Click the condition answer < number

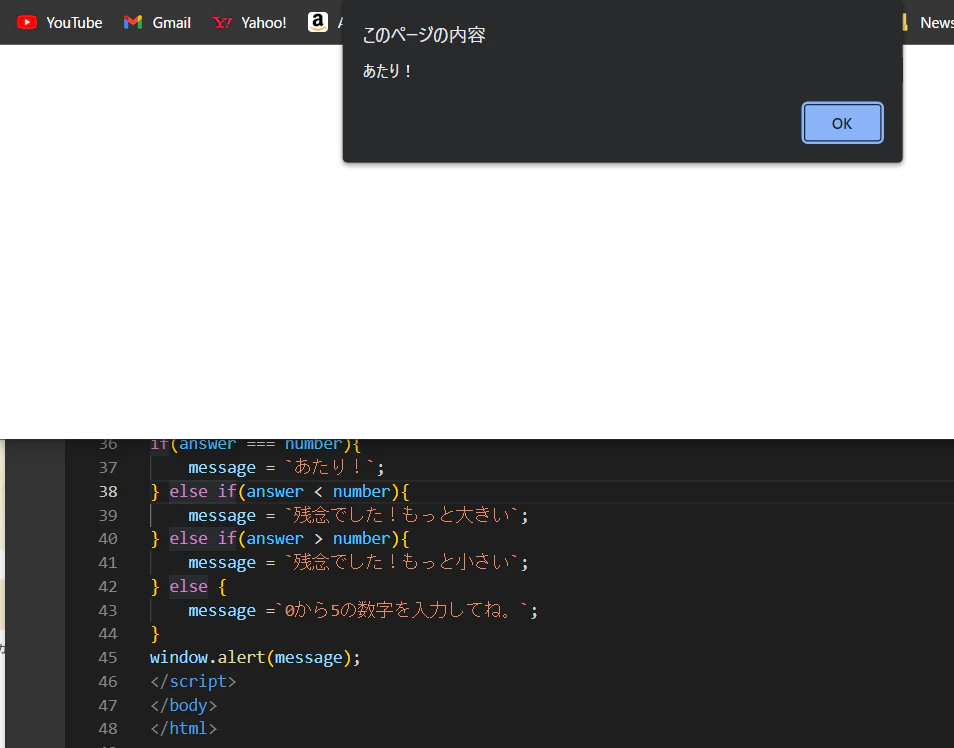coord(318,491)
